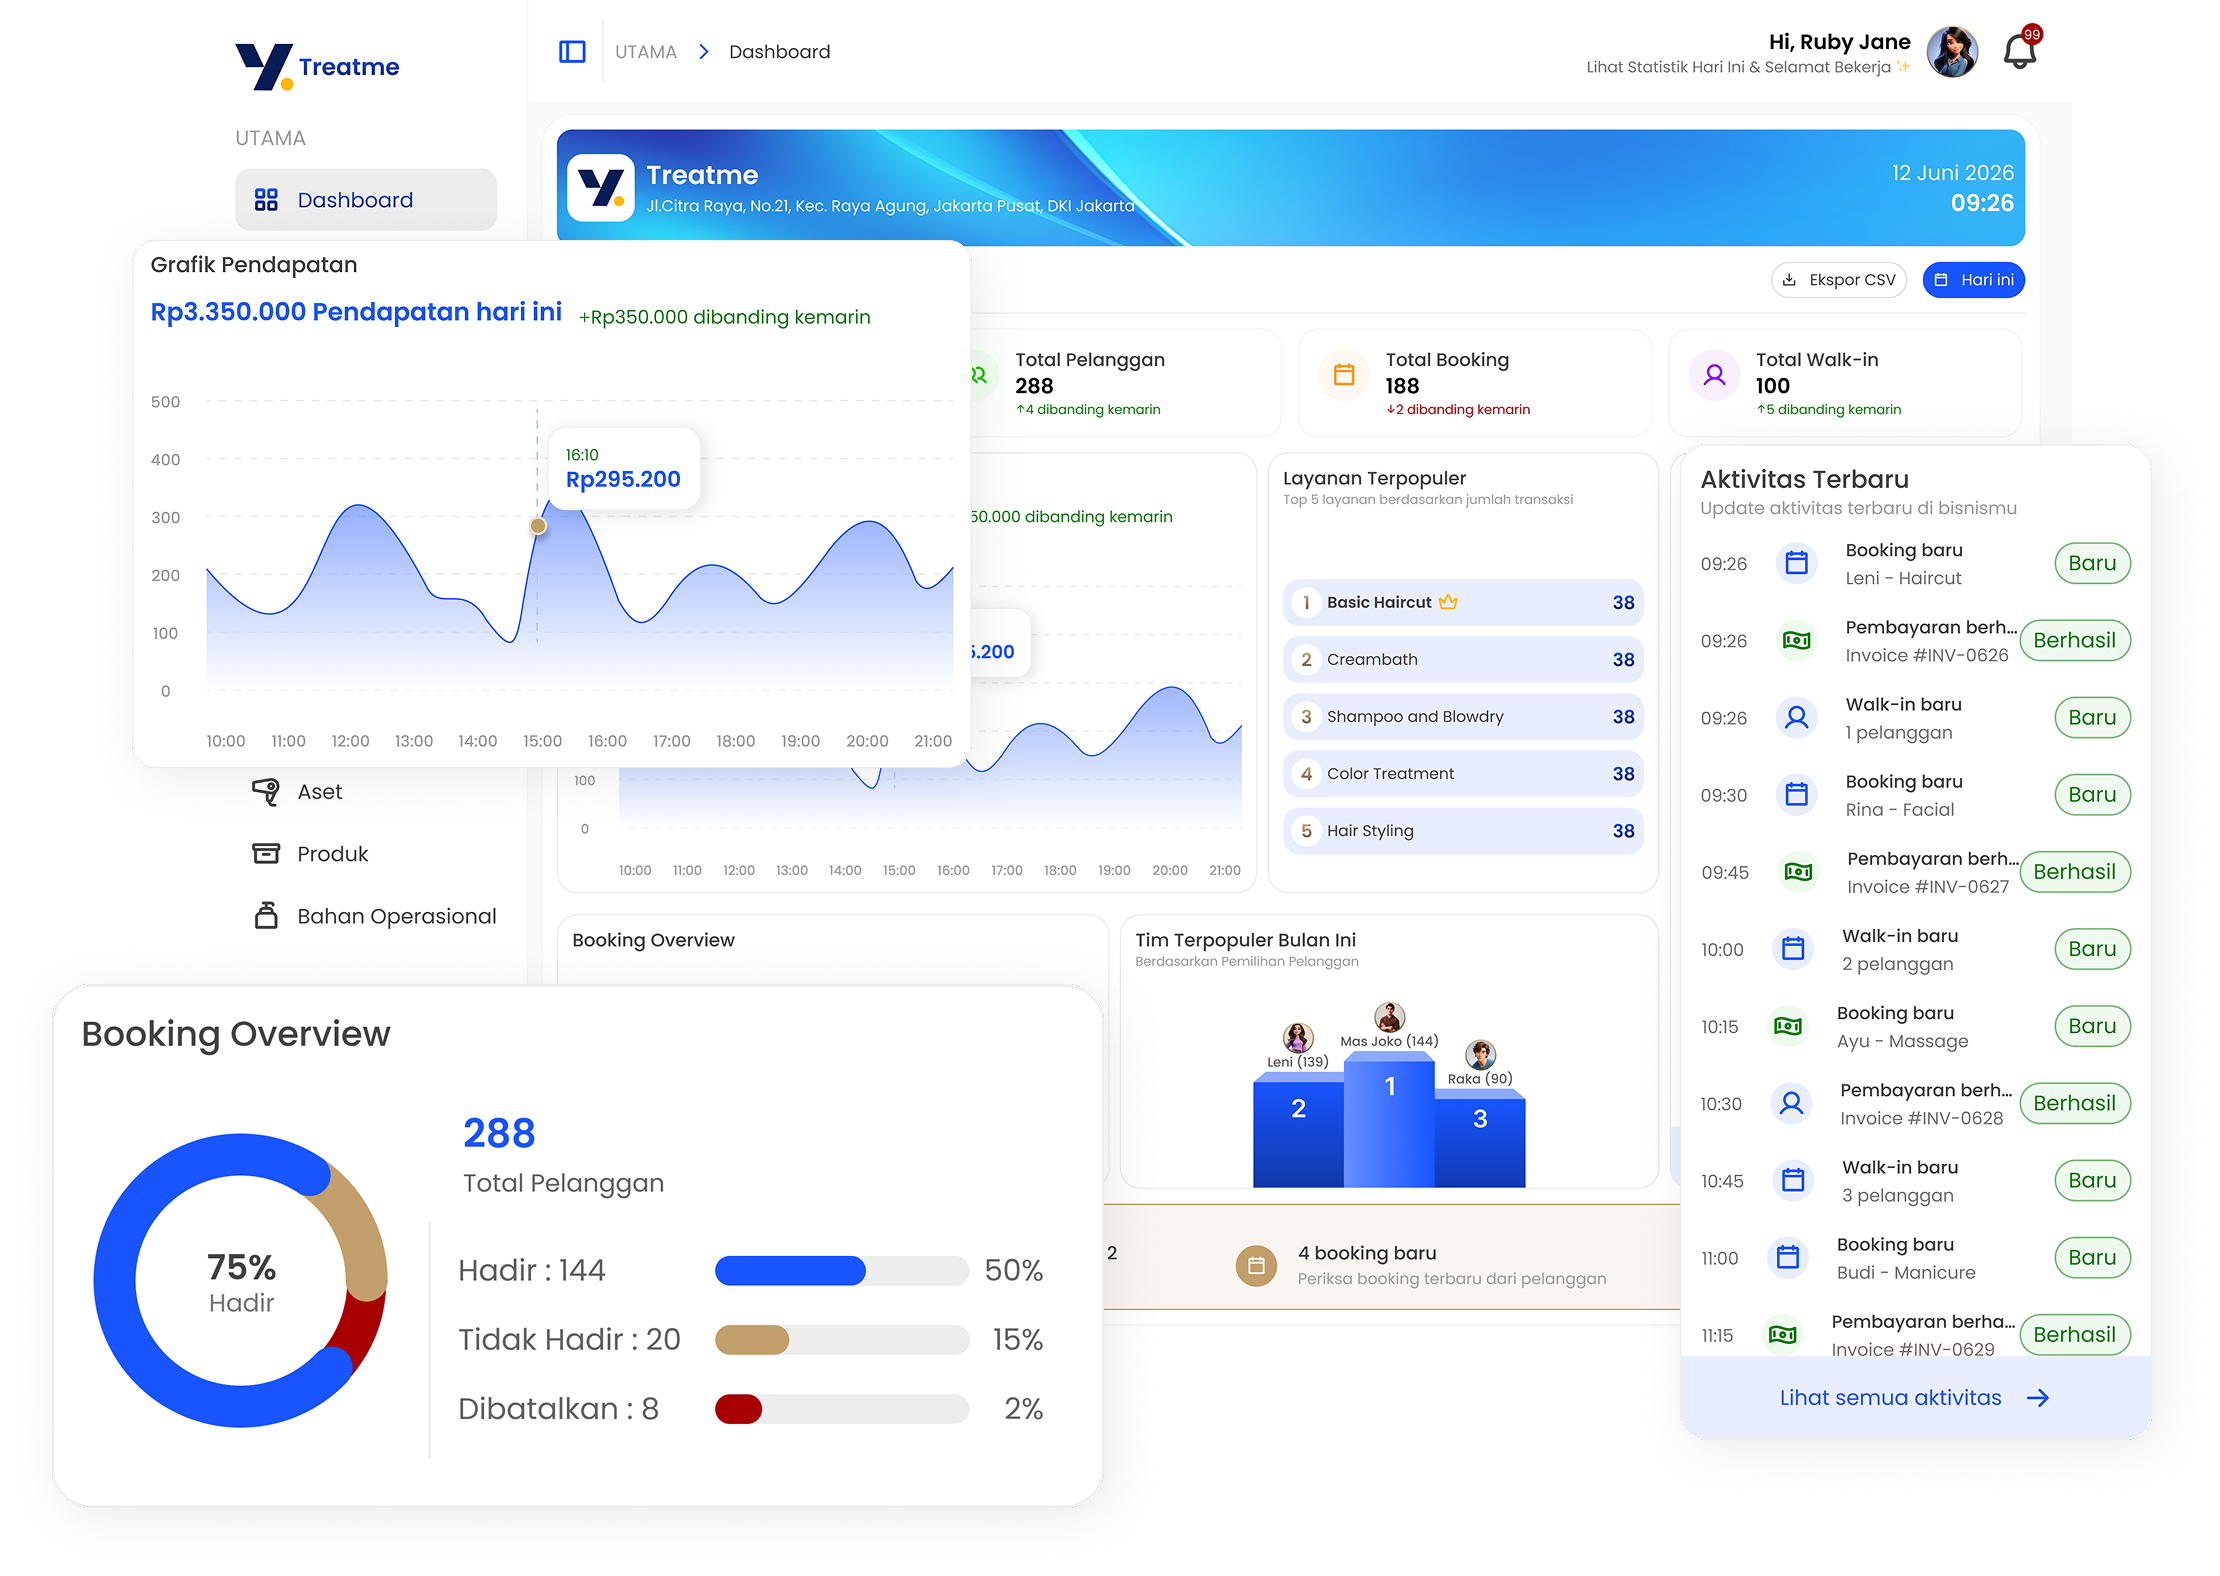Viewport: 2220px width, 1576px height.
Task: Click Ruby Jane's profile avatar
Action: click(x=1953, y=52)
